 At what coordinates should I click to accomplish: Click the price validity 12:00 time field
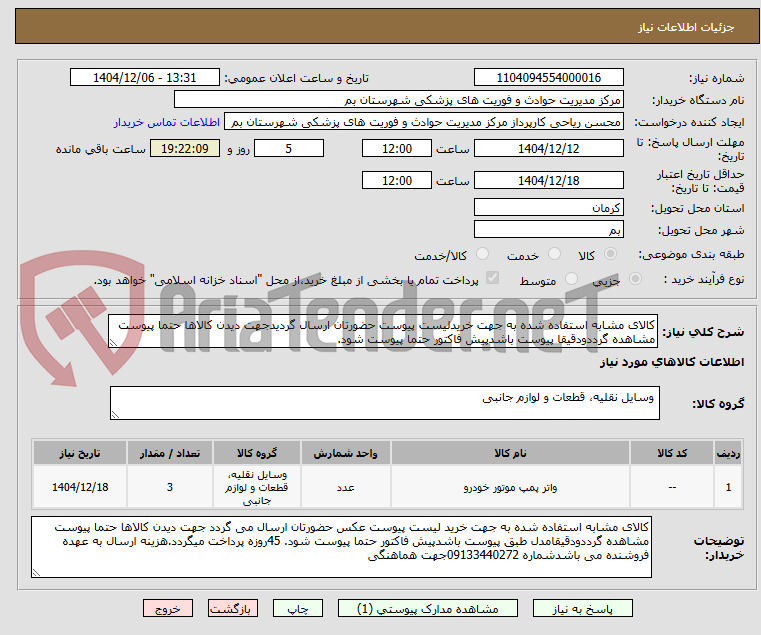click(x=397, y=181)
